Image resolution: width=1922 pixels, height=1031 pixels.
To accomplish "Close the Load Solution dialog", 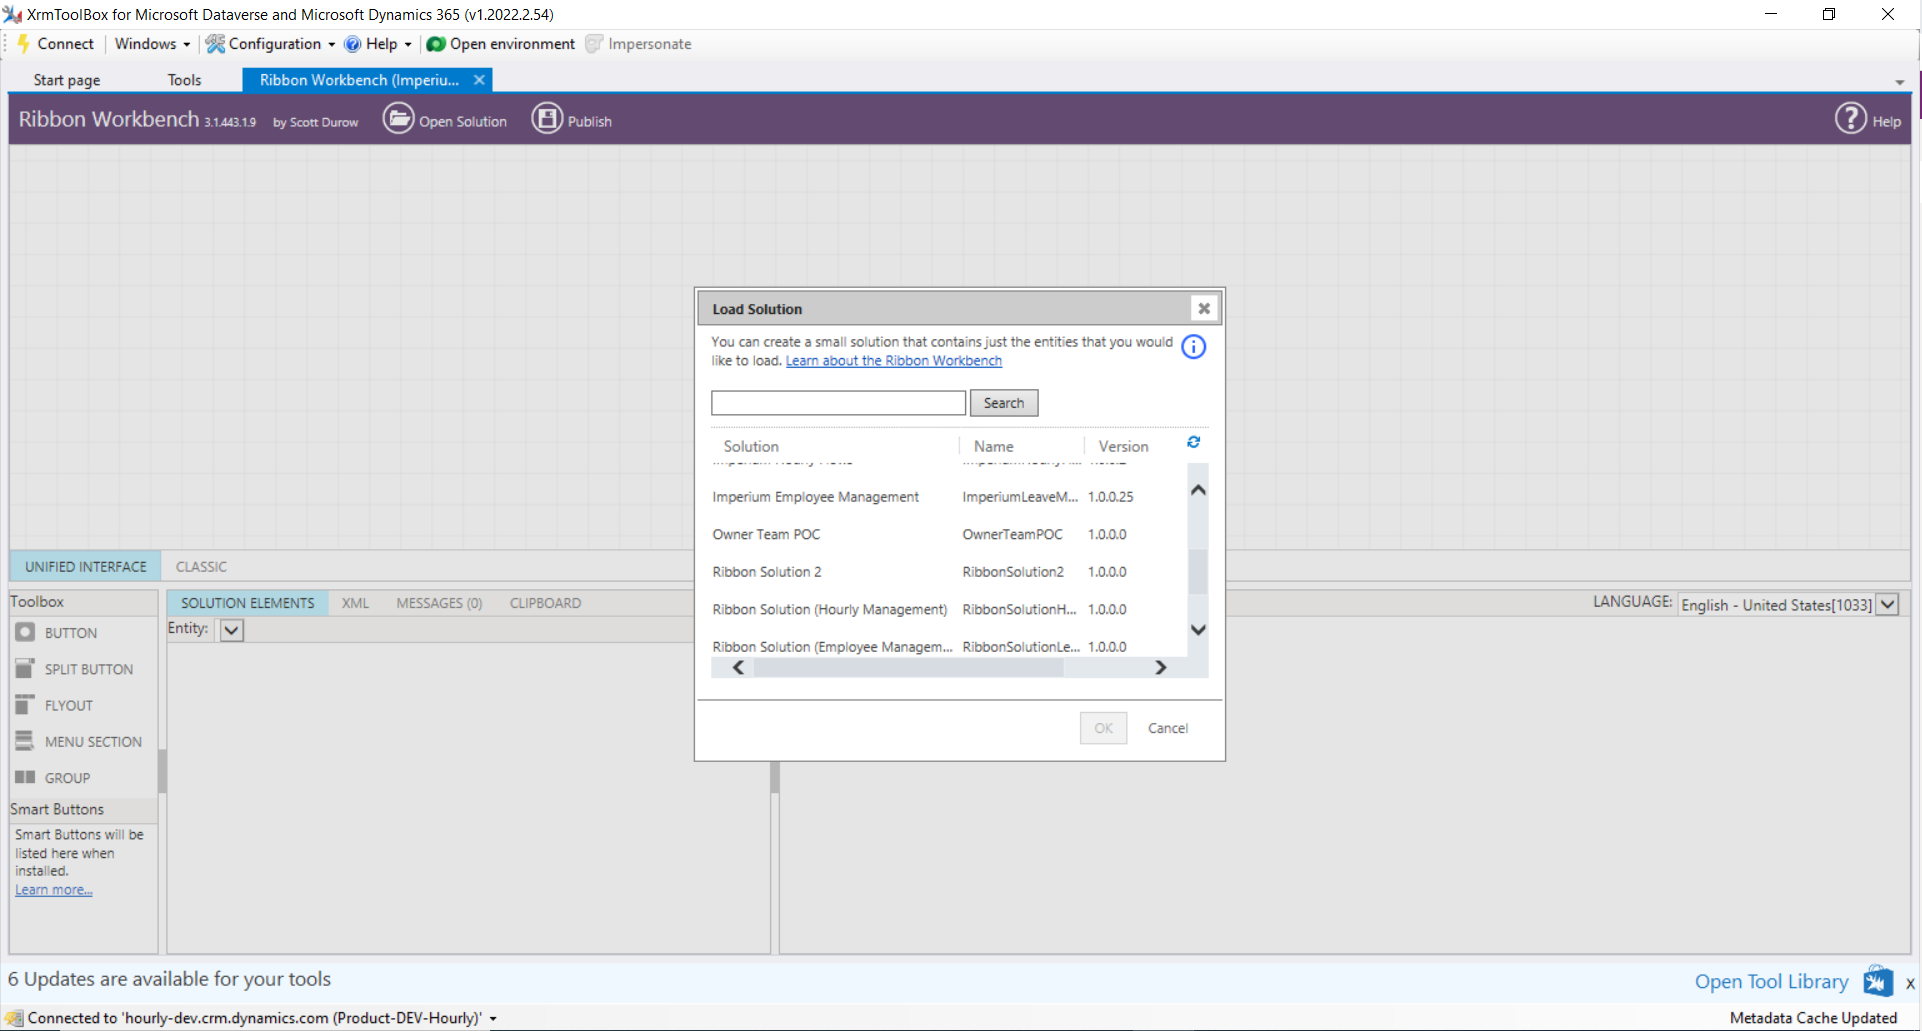I will (x=1204, y=309).
